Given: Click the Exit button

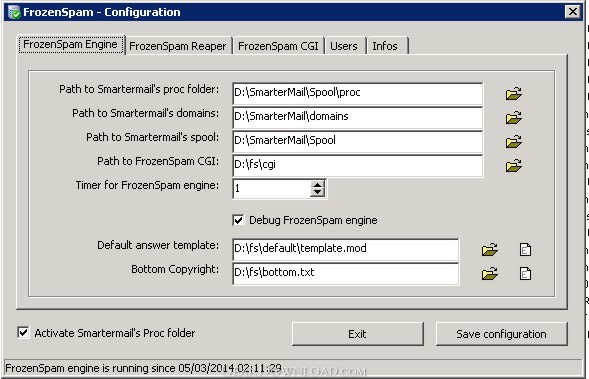Looking at the screenshot, I should point(358,334).
